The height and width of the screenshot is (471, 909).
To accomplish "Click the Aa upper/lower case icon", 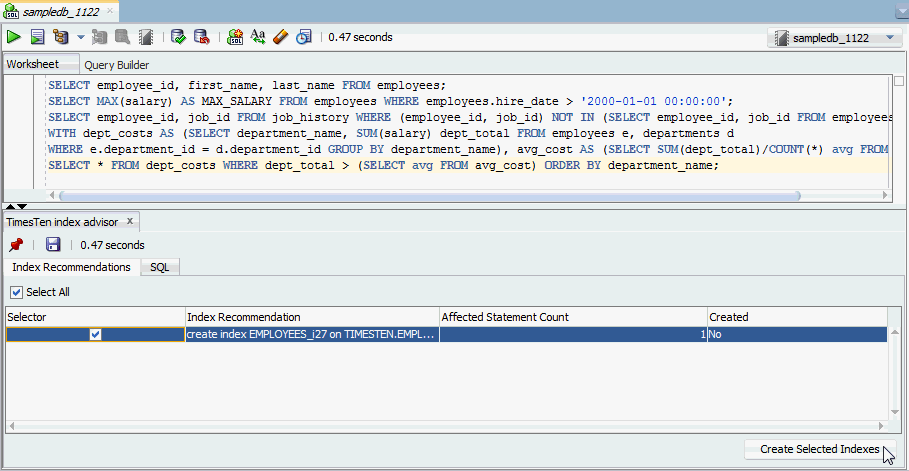I will point(257,37).
